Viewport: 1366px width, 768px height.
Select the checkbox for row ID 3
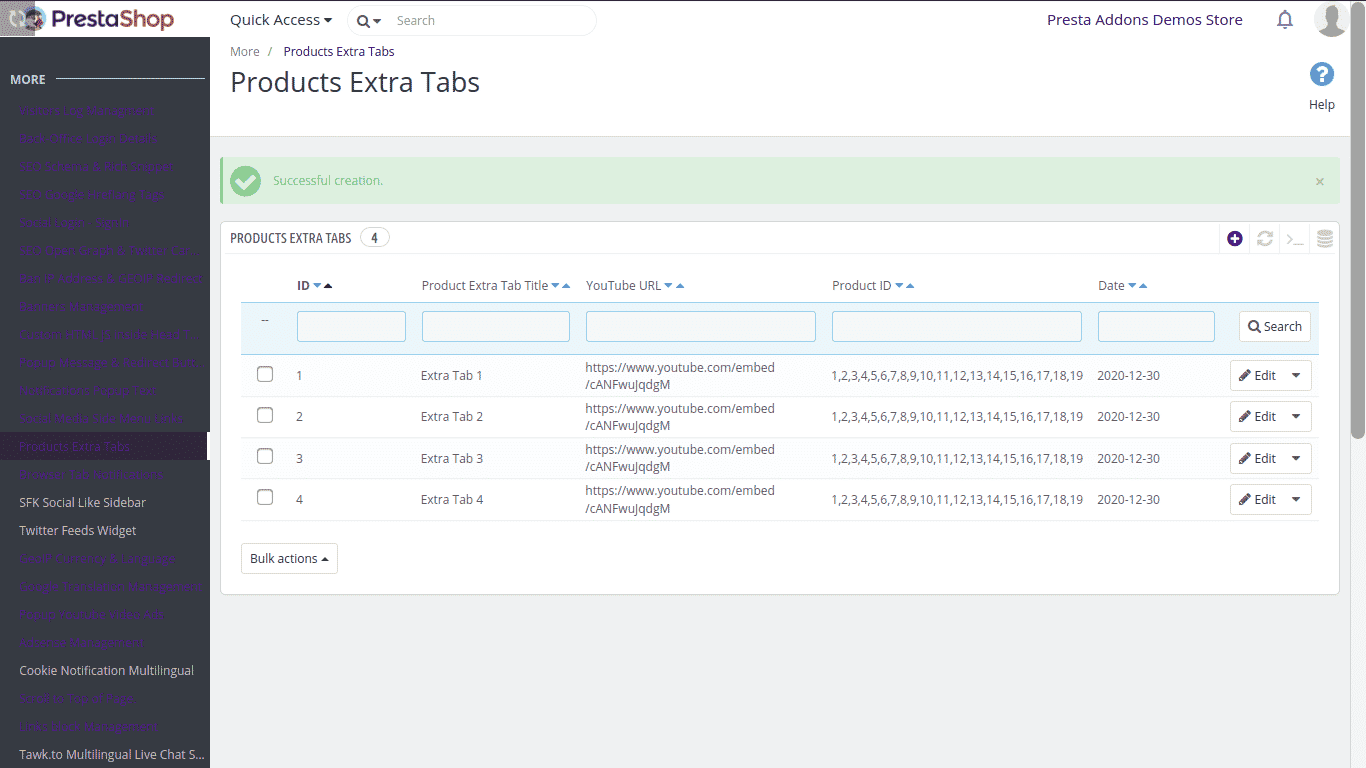pos(265,457)
